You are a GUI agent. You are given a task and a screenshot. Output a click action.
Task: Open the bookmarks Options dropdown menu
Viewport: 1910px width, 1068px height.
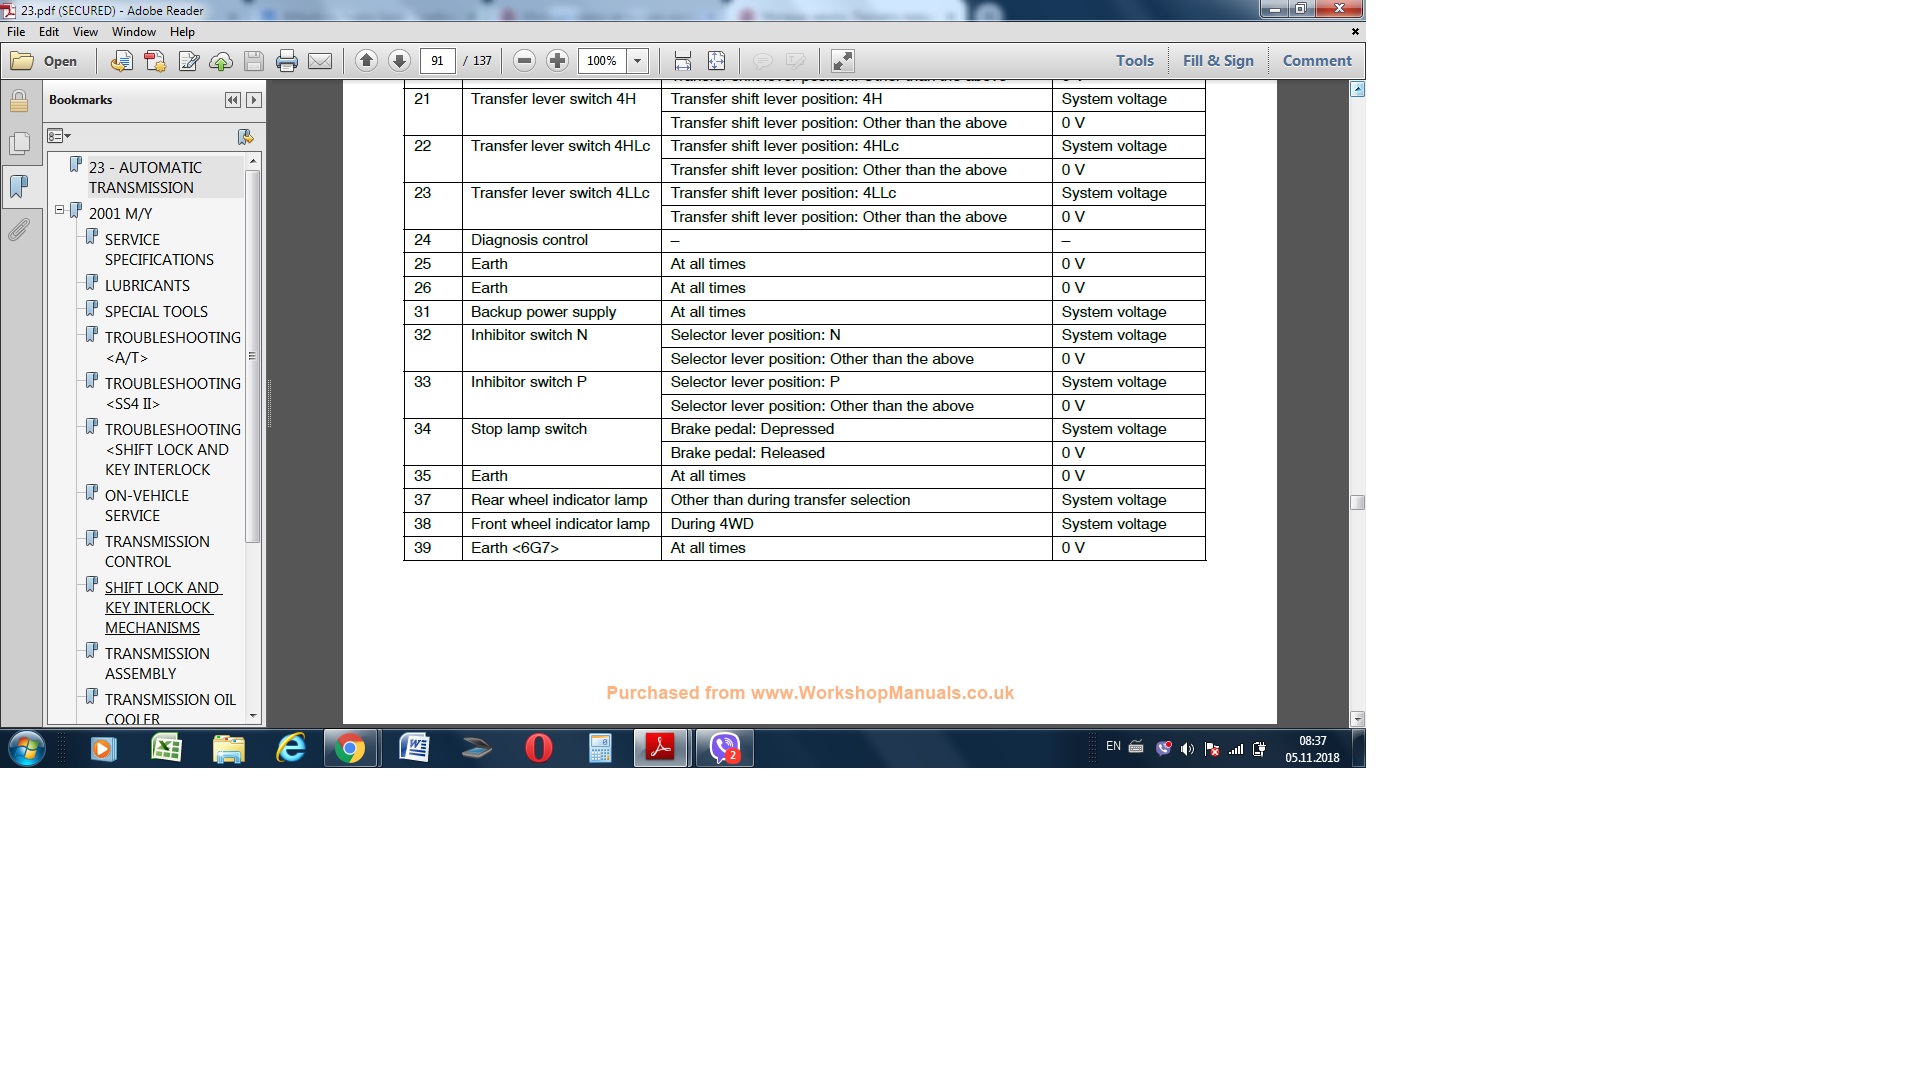click(59, 136)
